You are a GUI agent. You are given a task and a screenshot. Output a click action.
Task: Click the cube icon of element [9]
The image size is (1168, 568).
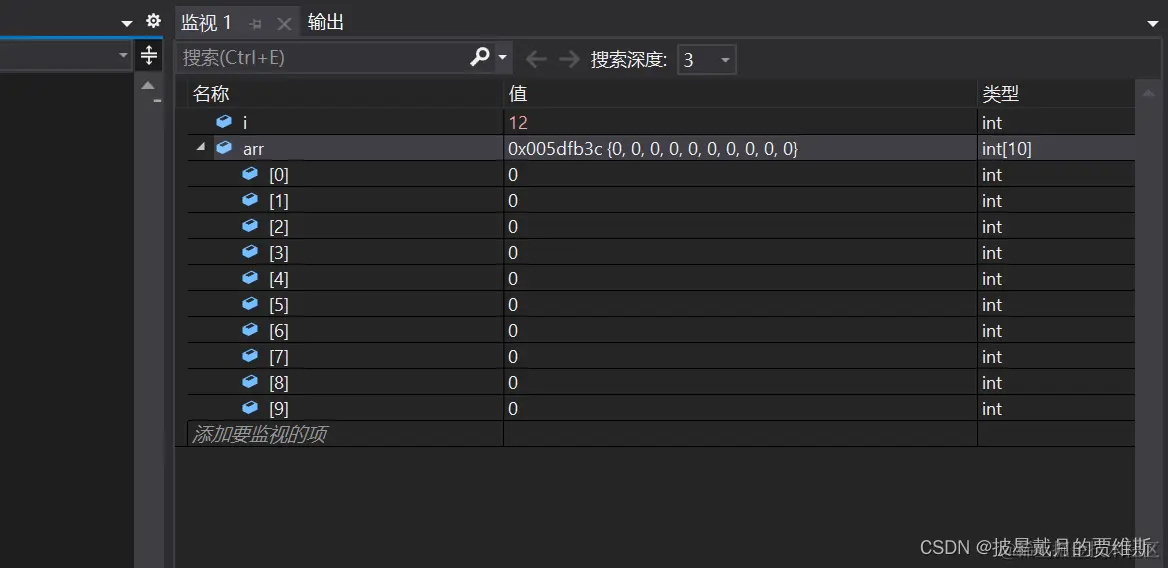coord(250,407)
